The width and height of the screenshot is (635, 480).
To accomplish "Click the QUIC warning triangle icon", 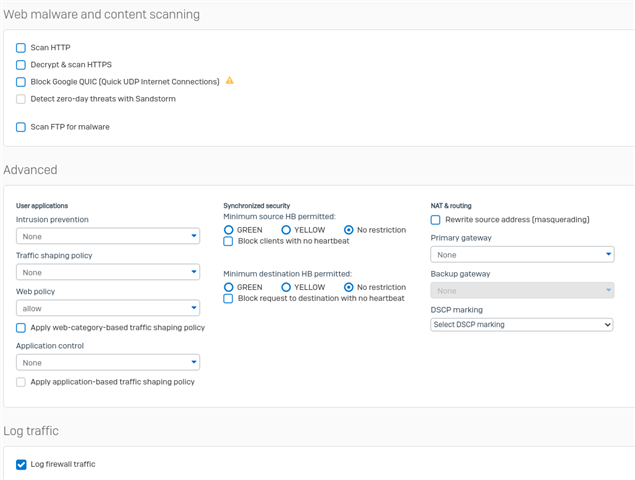I will click(230, 81).
